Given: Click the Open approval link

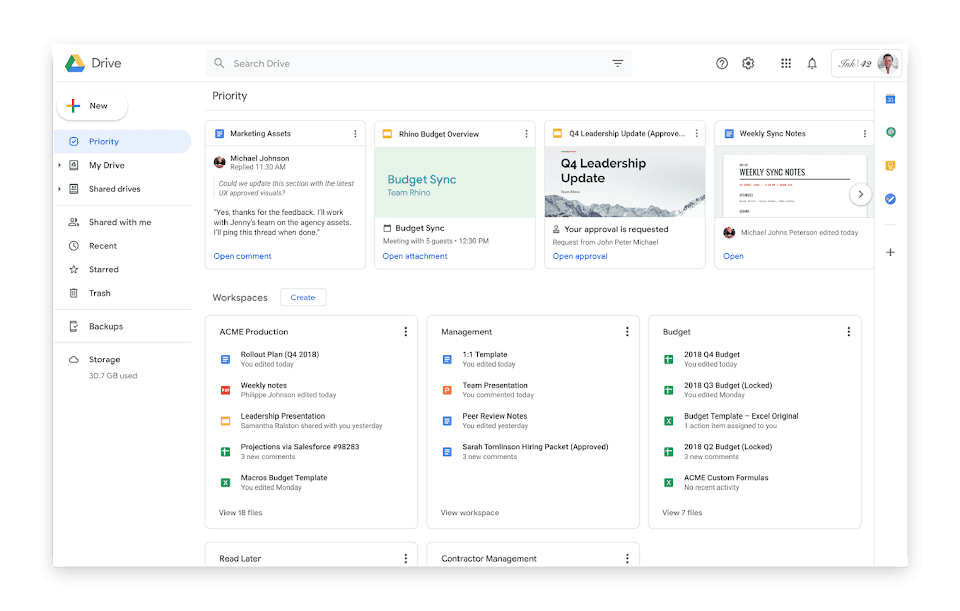Looking at the screenshot, I should (x=580, y=256).
